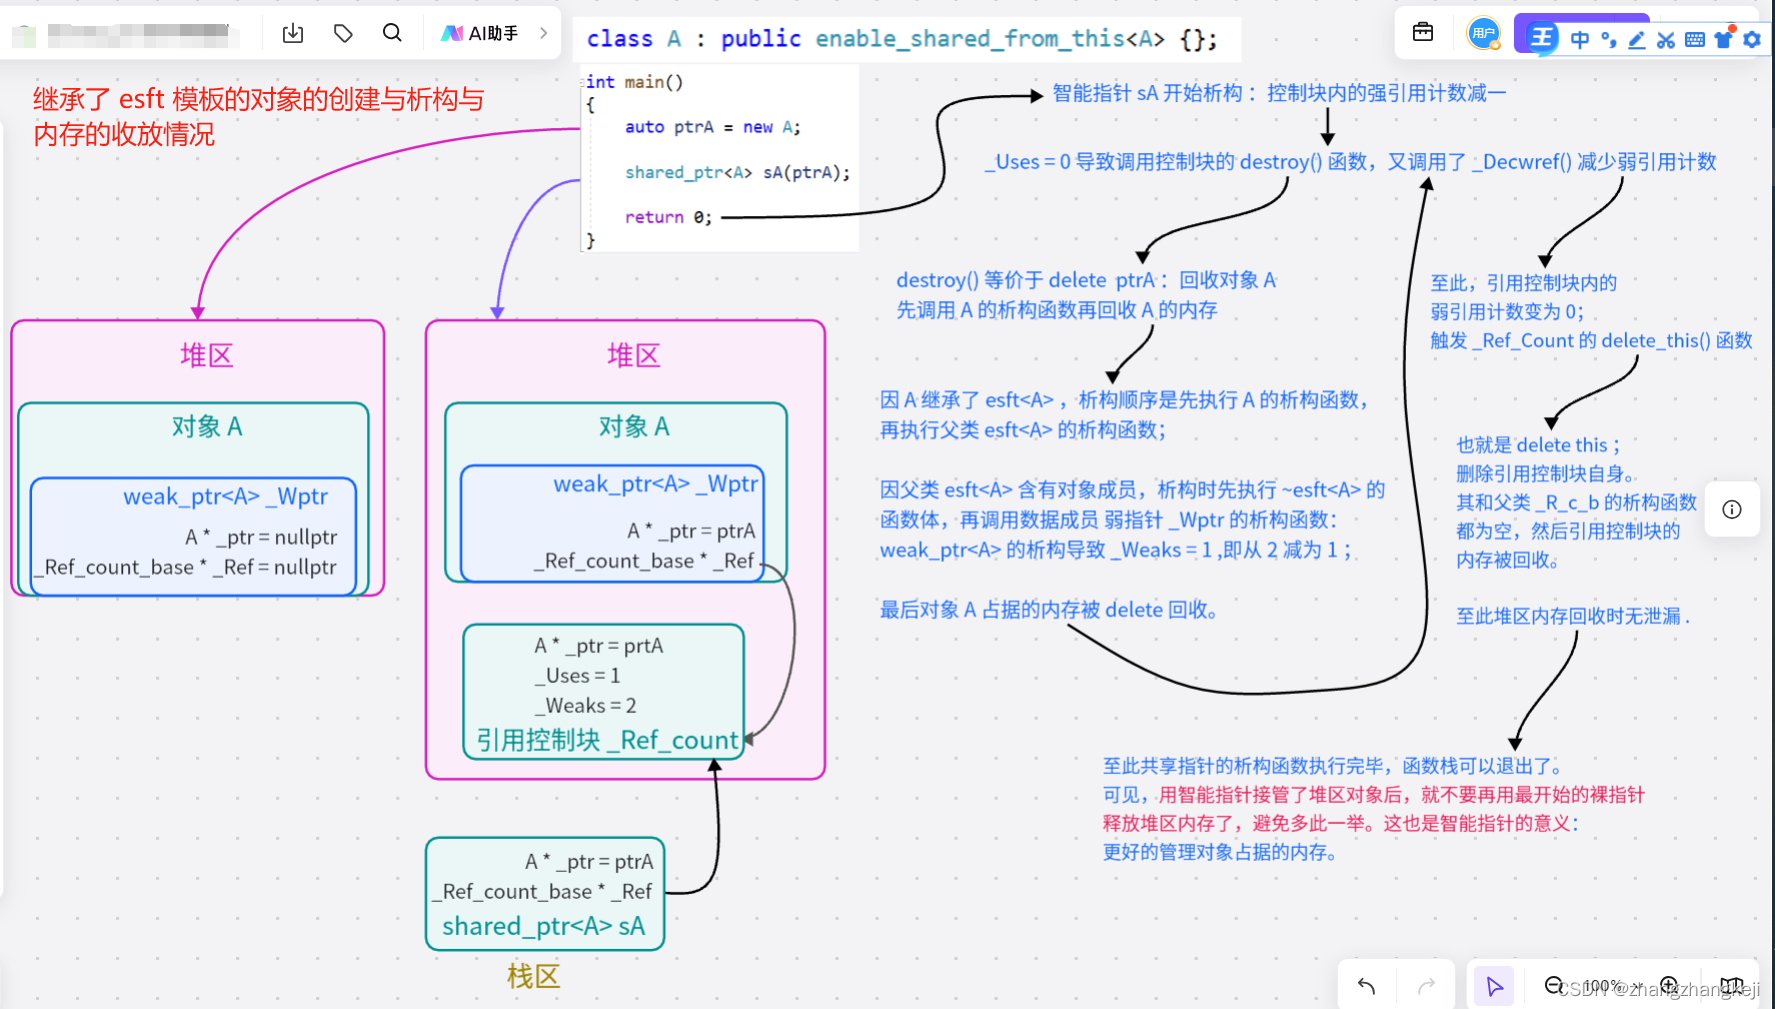Click the 王 input method logo
This screenshot has width=1775, height=1009.
coord(1542,38)
